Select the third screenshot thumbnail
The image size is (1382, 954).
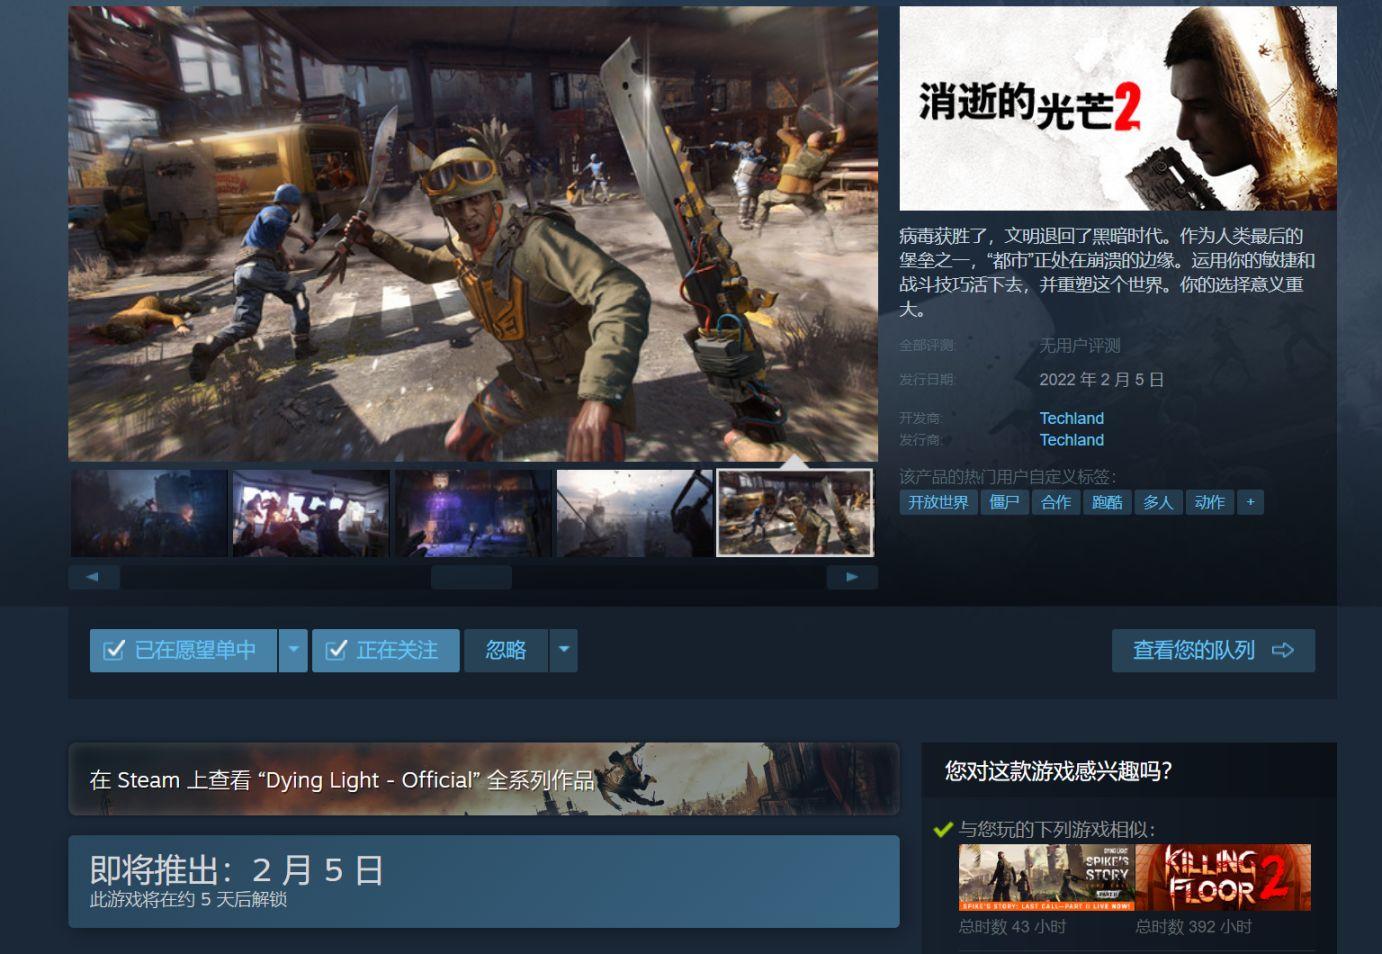(473, 513)
